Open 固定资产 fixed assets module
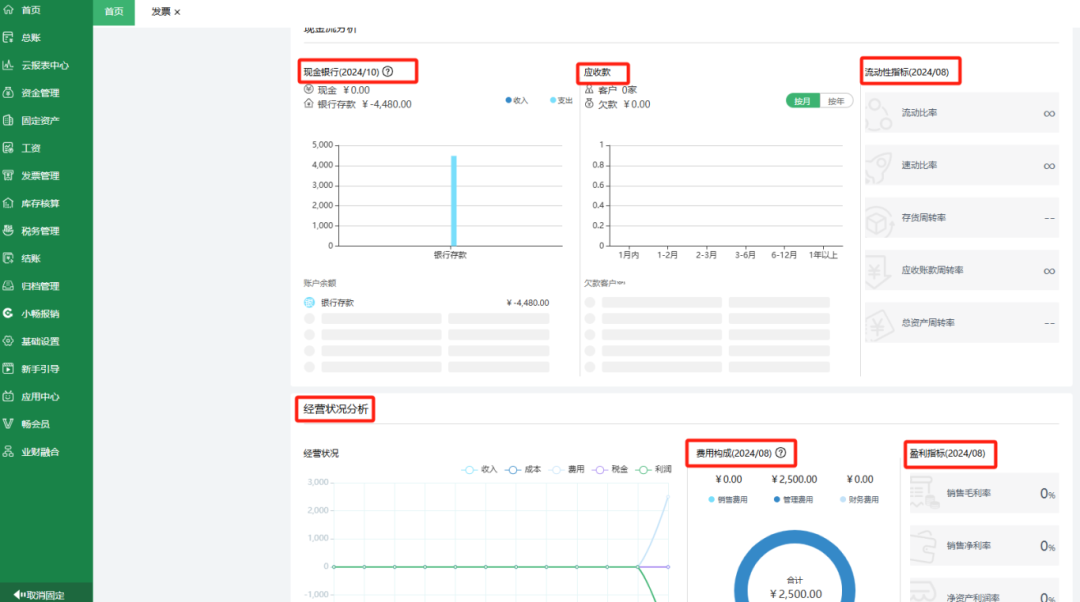Screen dimensions: 1080x602 (x=39, y=121)
